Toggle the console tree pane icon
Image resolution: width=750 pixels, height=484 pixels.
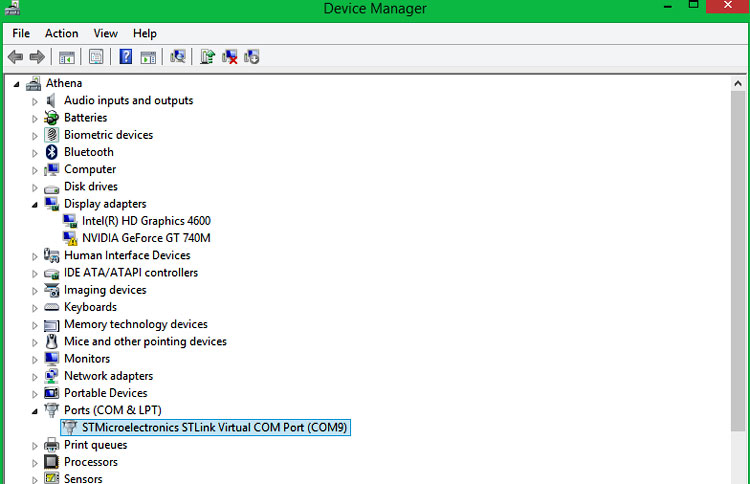pyautogui.click(x=66, y=57)
